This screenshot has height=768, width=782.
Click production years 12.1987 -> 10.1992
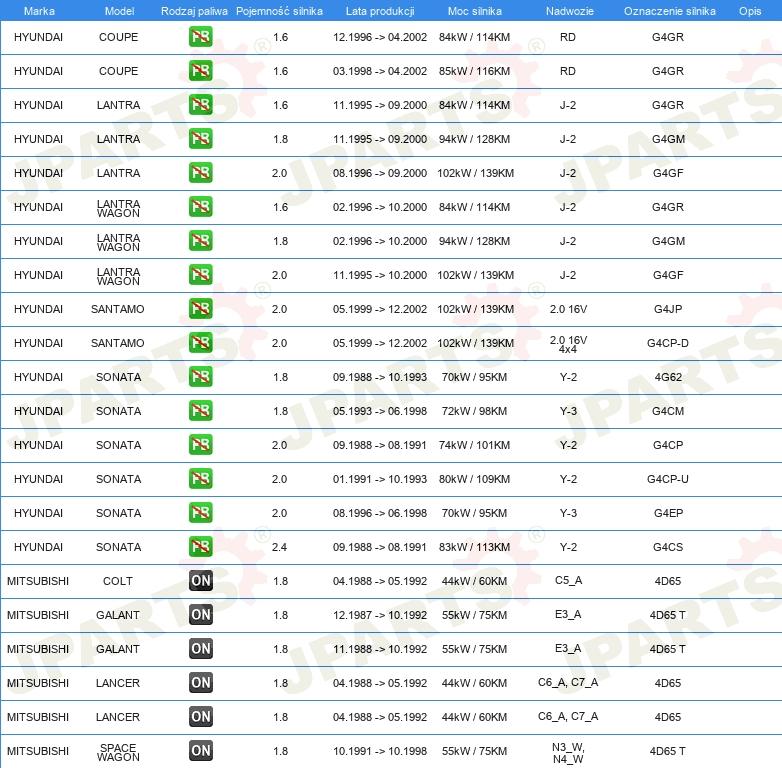coord(380,615)
